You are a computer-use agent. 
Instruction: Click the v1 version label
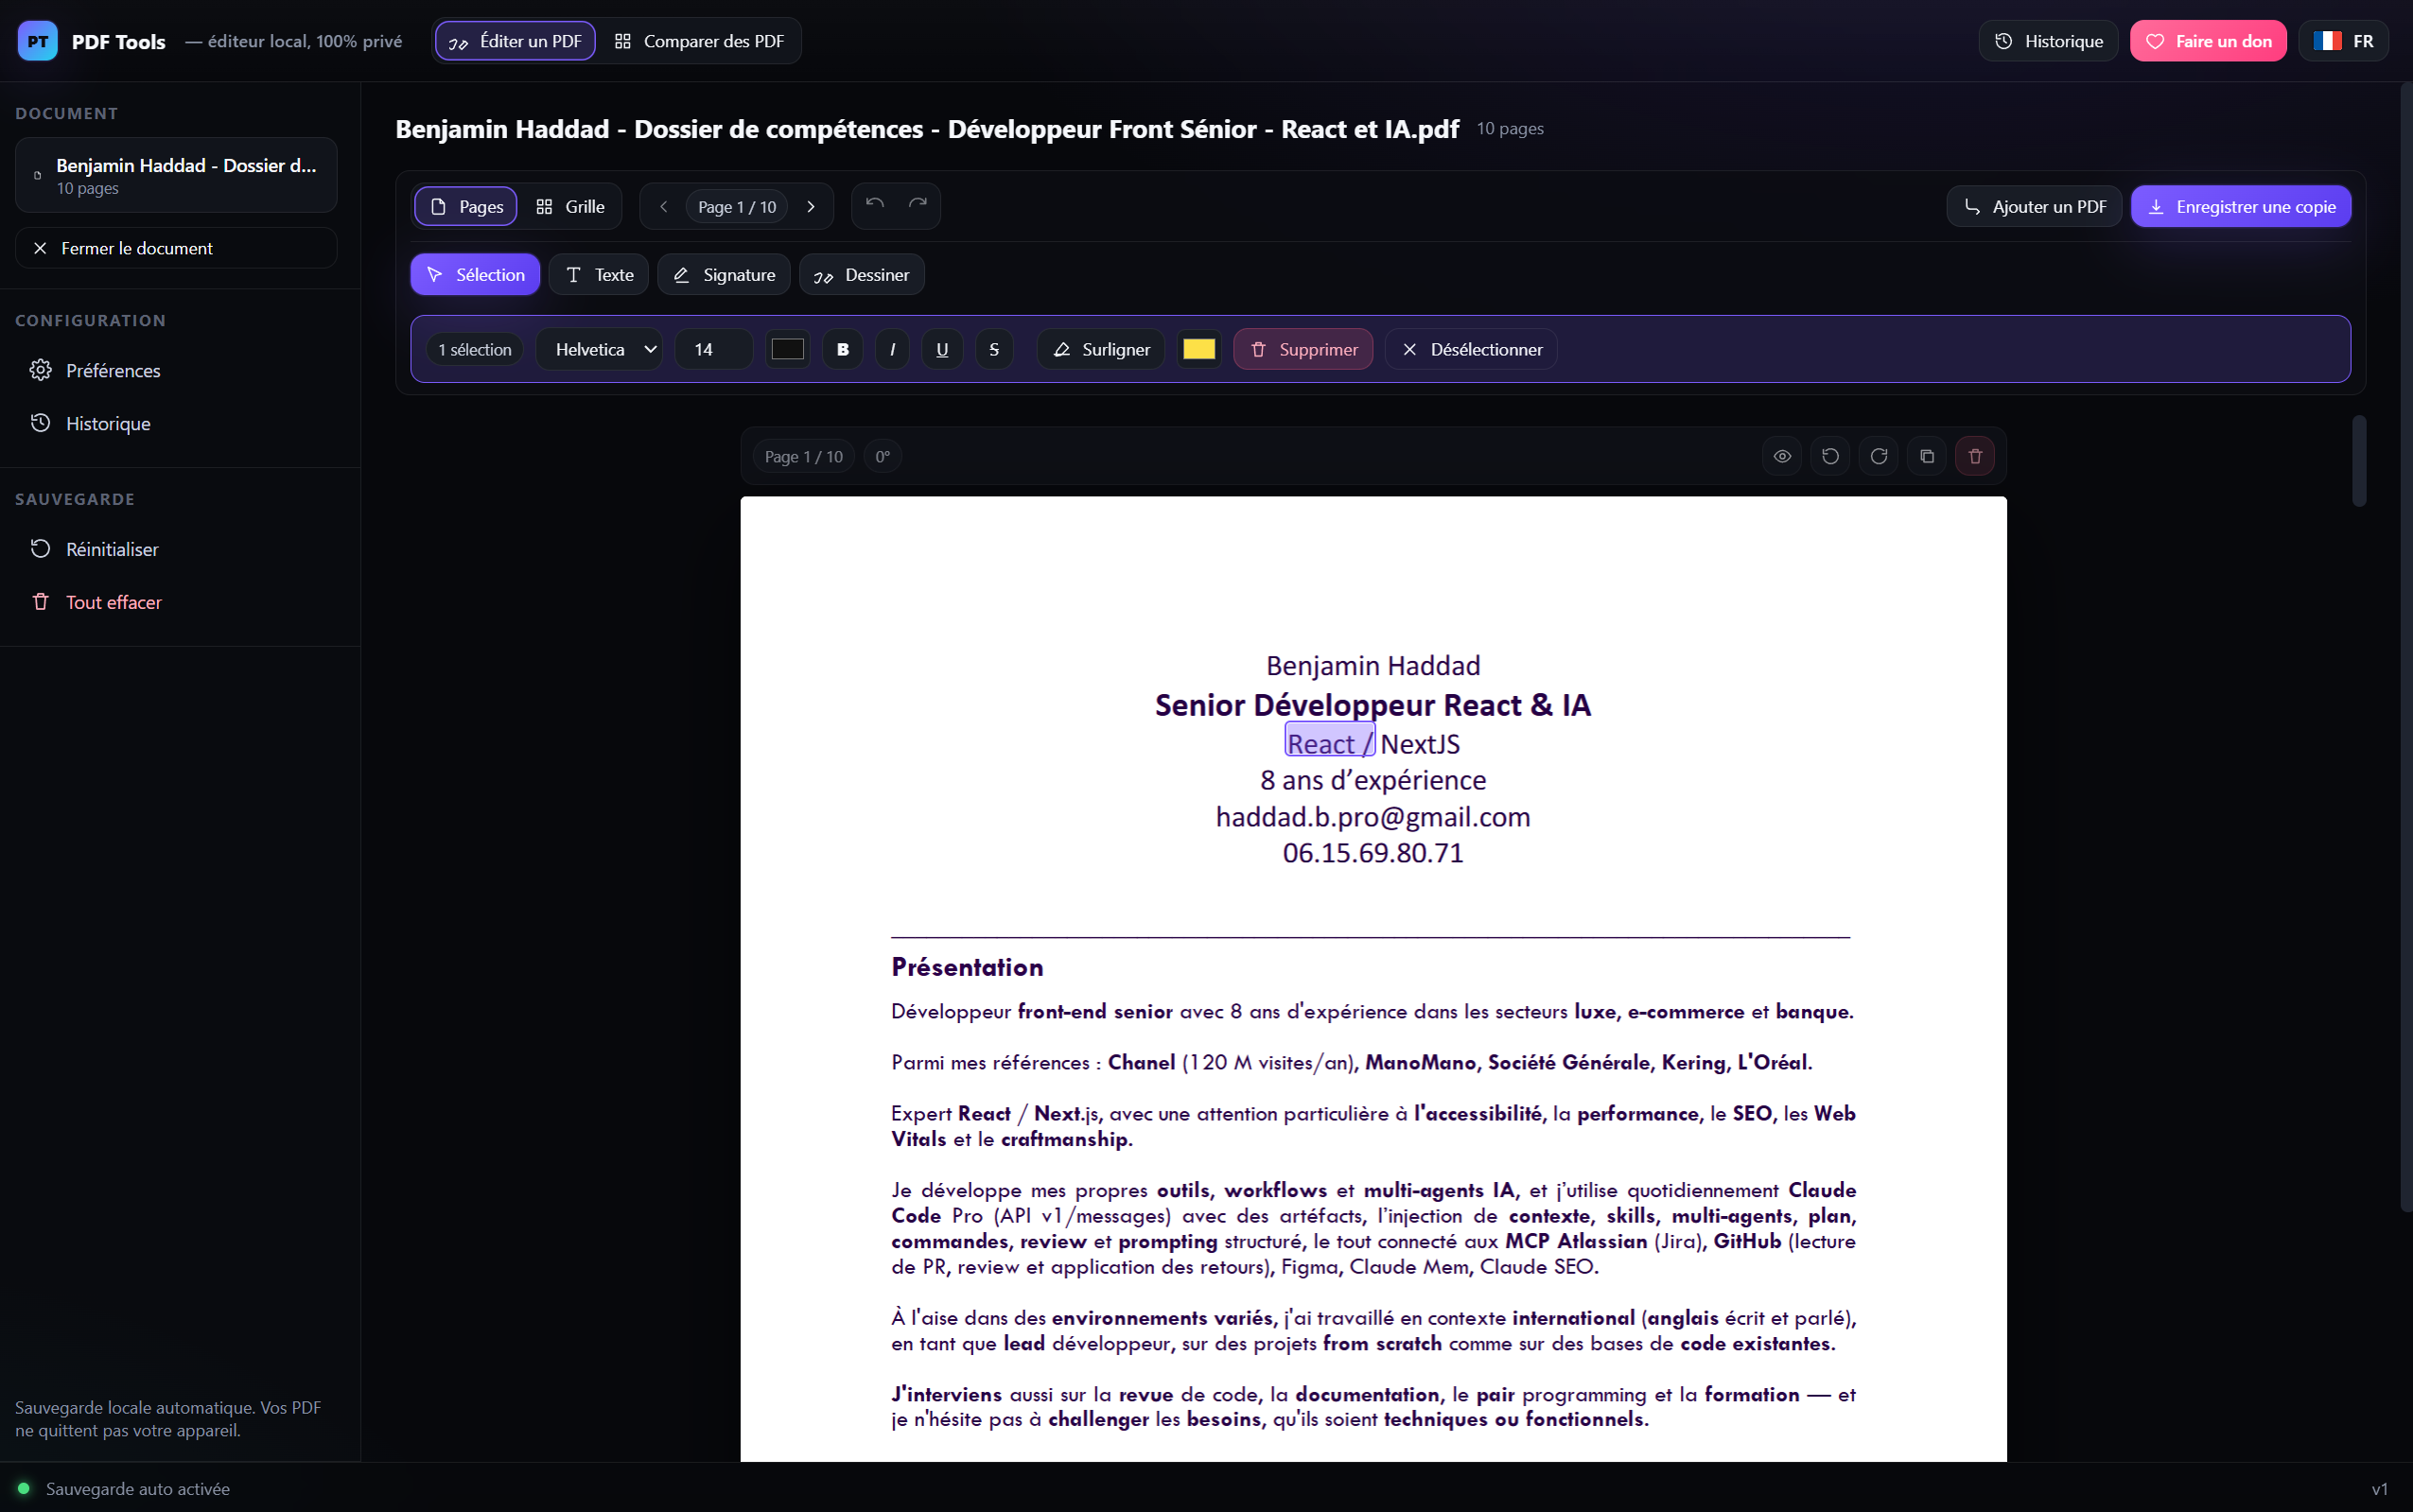2380,1489
